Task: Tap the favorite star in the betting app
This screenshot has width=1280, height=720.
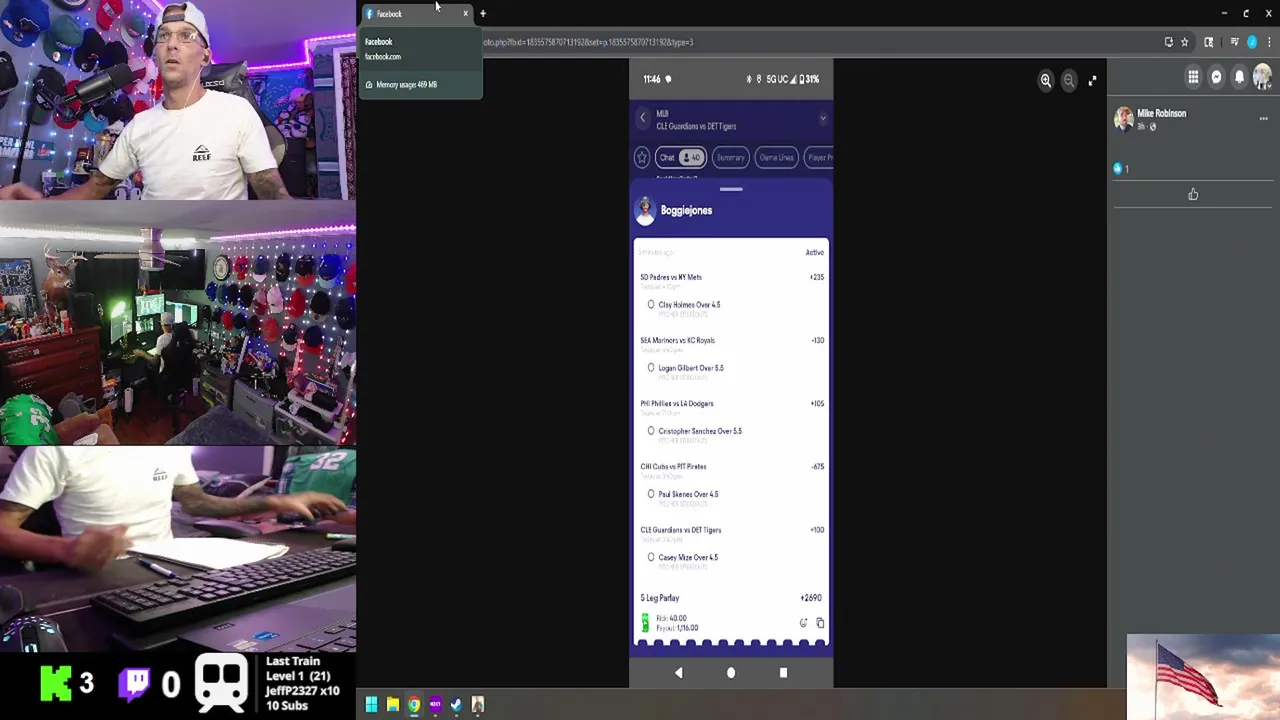Action: point(642,157)
